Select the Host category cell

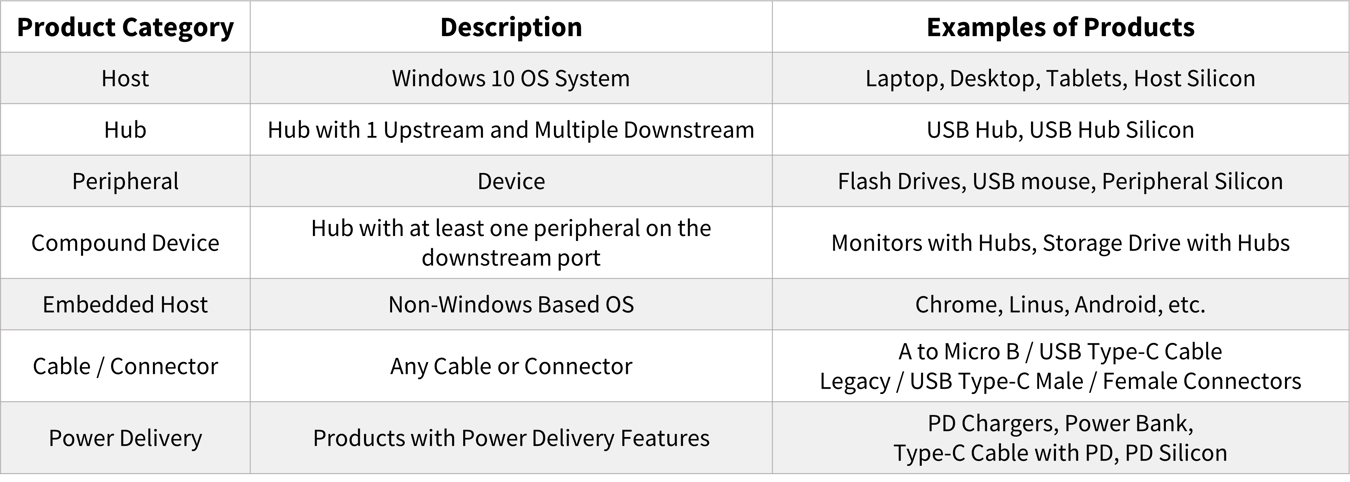coord(125,78)
